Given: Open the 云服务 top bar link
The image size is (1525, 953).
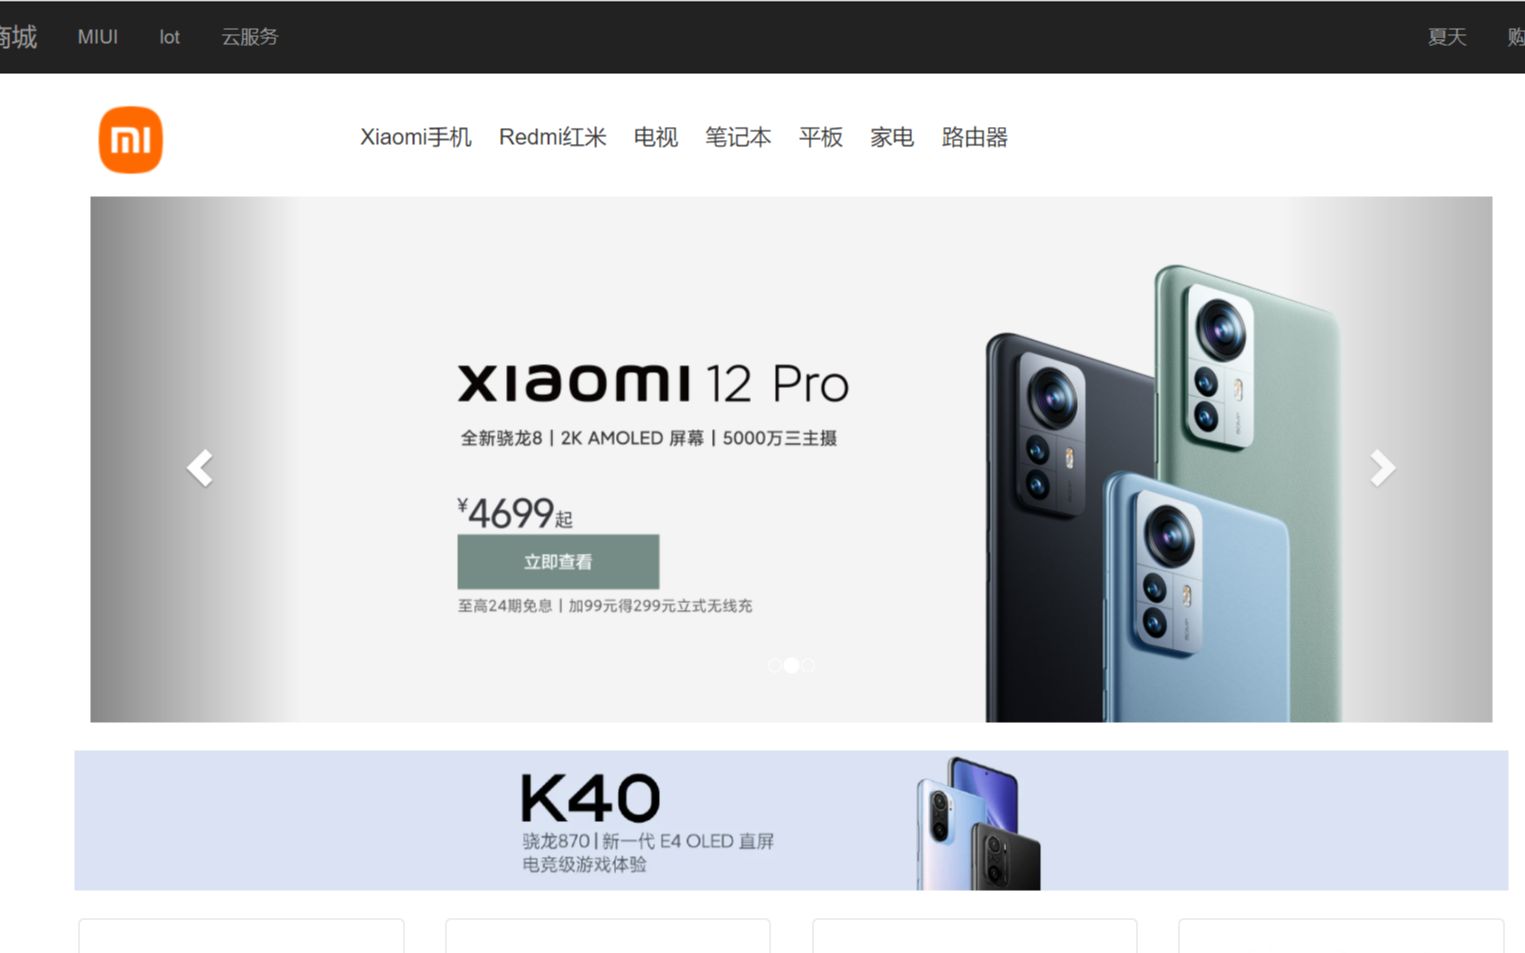Looking at the screenshot, I should click(250, 37).
